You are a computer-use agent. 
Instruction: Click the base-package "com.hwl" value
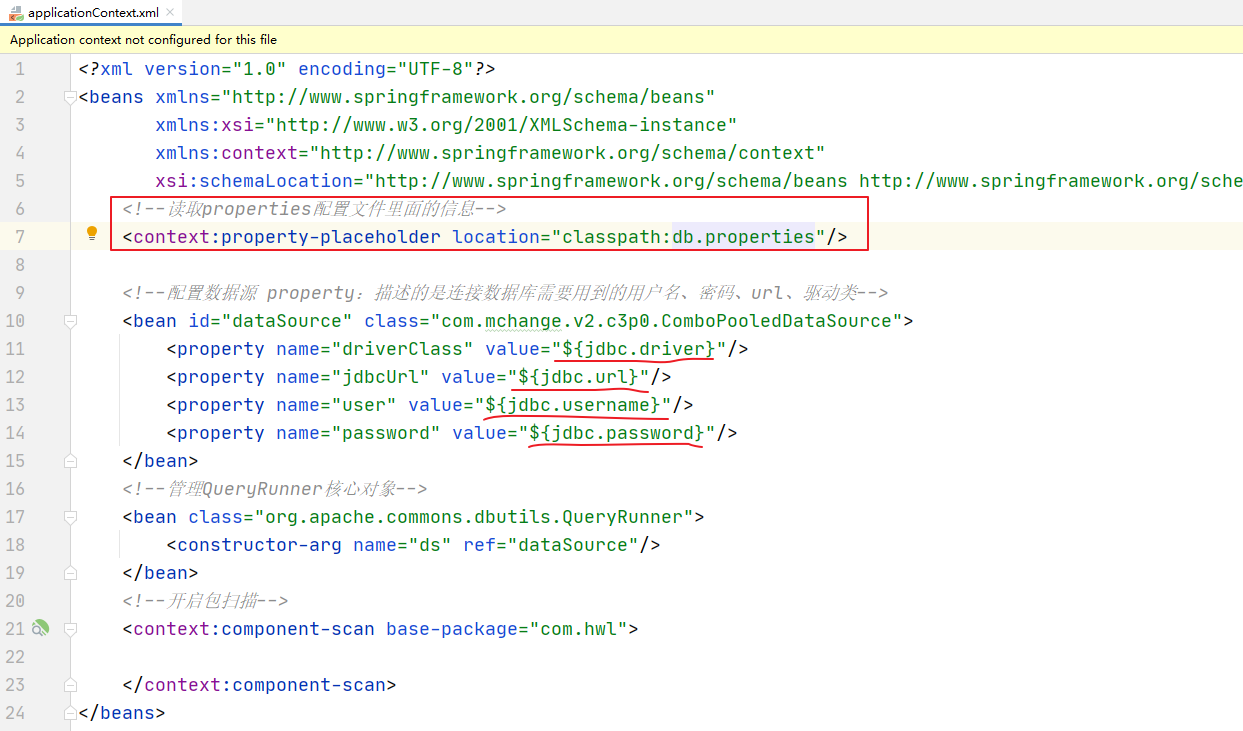point(578,629)
